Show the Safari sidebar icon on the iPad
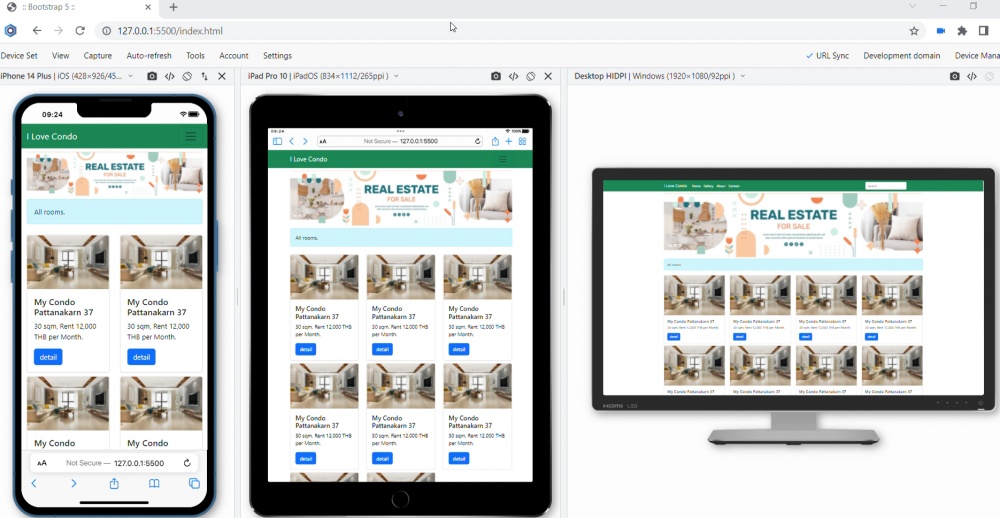 [x=277, y=142]
